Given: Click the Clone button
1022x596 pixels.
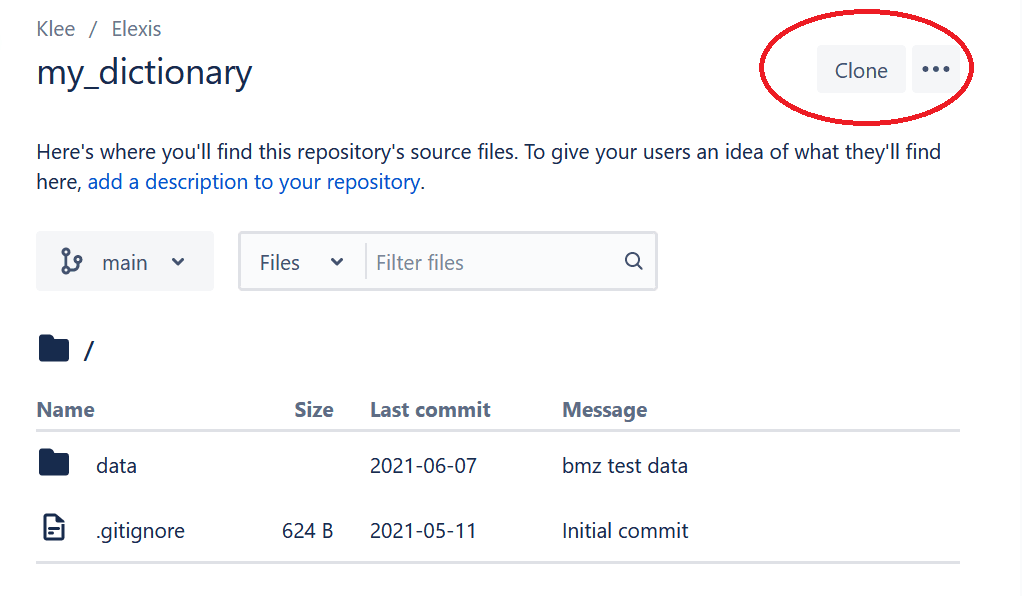Looking at the screenshot, I should 861,70.
